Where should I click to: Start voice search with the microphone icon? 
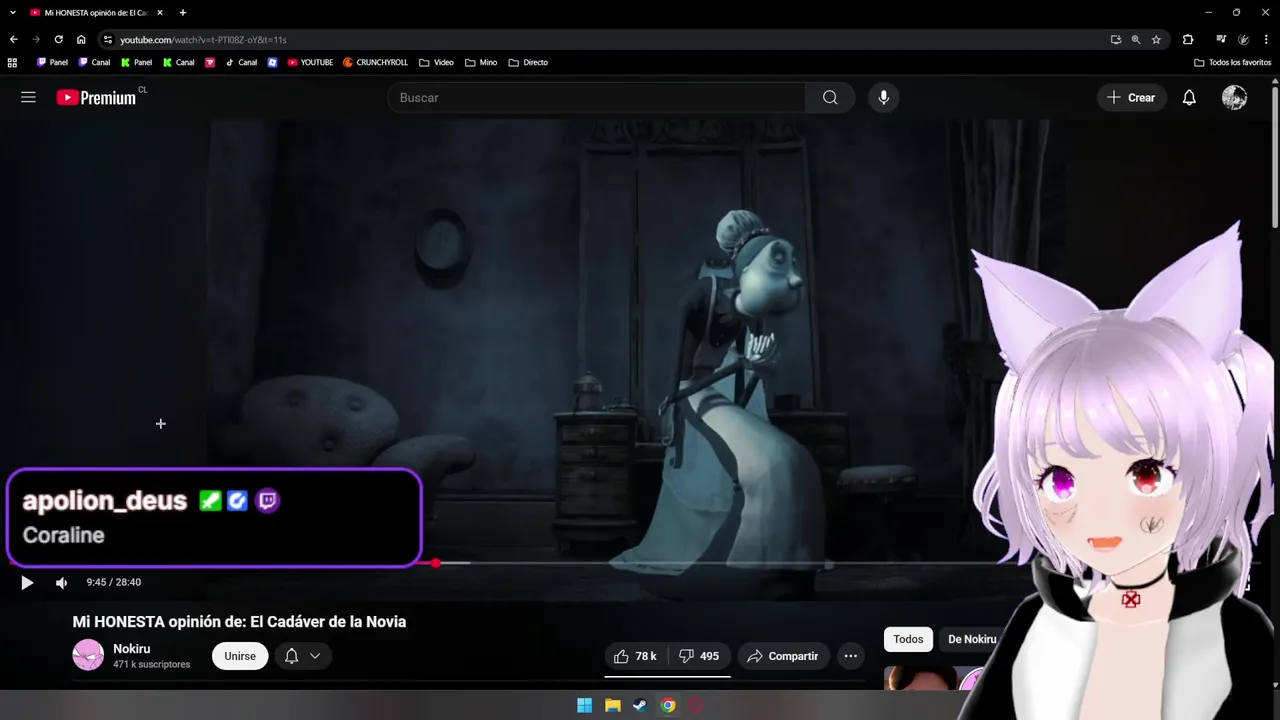pos(883,97)
